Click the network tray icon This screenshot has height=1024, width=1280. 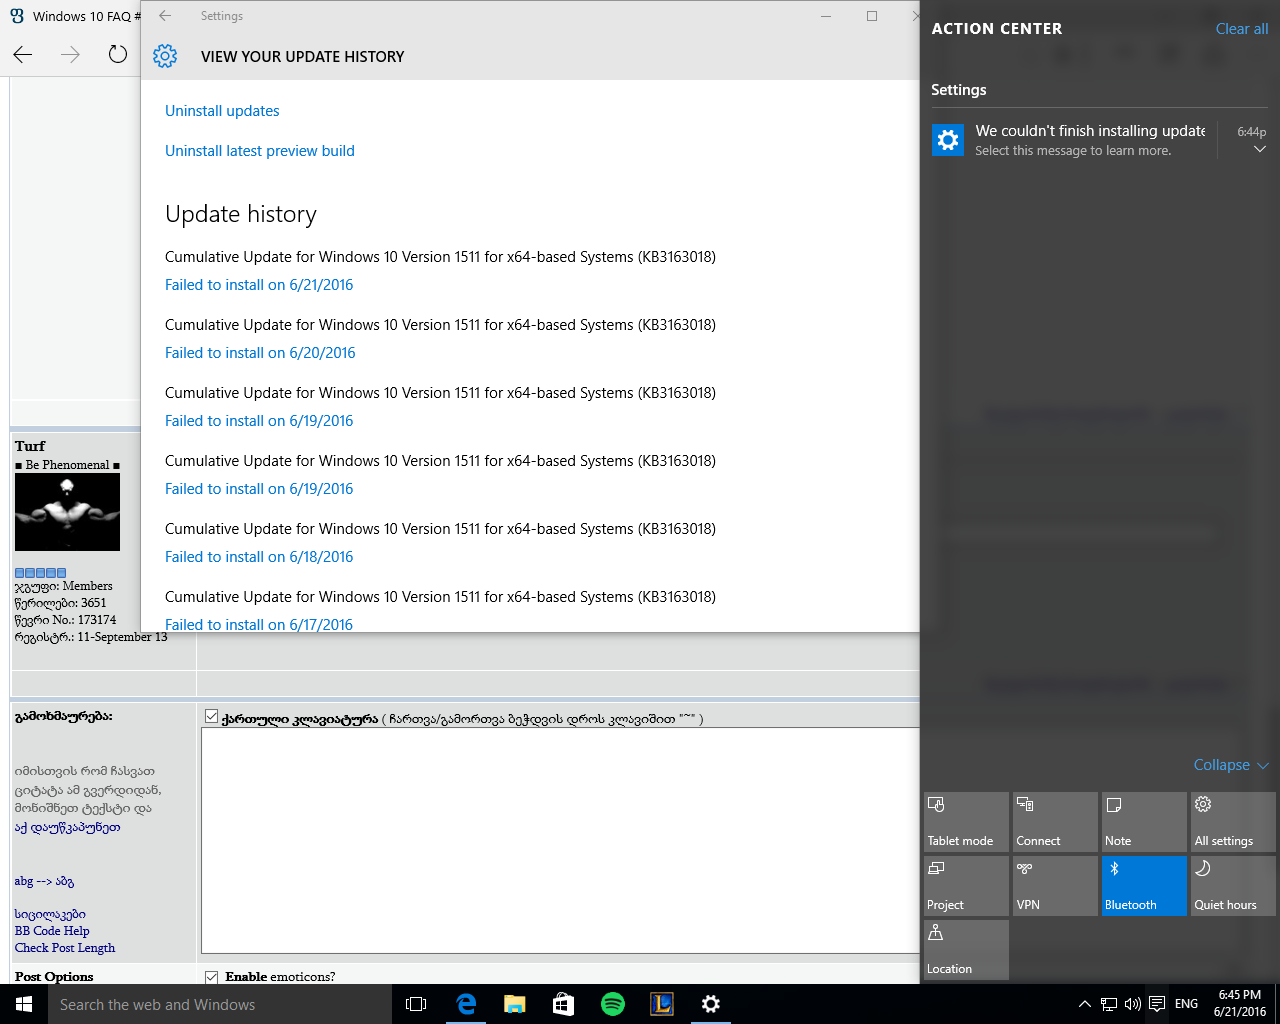click(x=1109, y=1004)
